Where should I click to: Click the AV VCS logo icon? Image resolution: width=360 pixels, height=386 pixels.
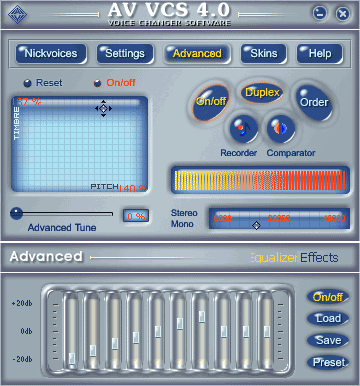(17, 14)
